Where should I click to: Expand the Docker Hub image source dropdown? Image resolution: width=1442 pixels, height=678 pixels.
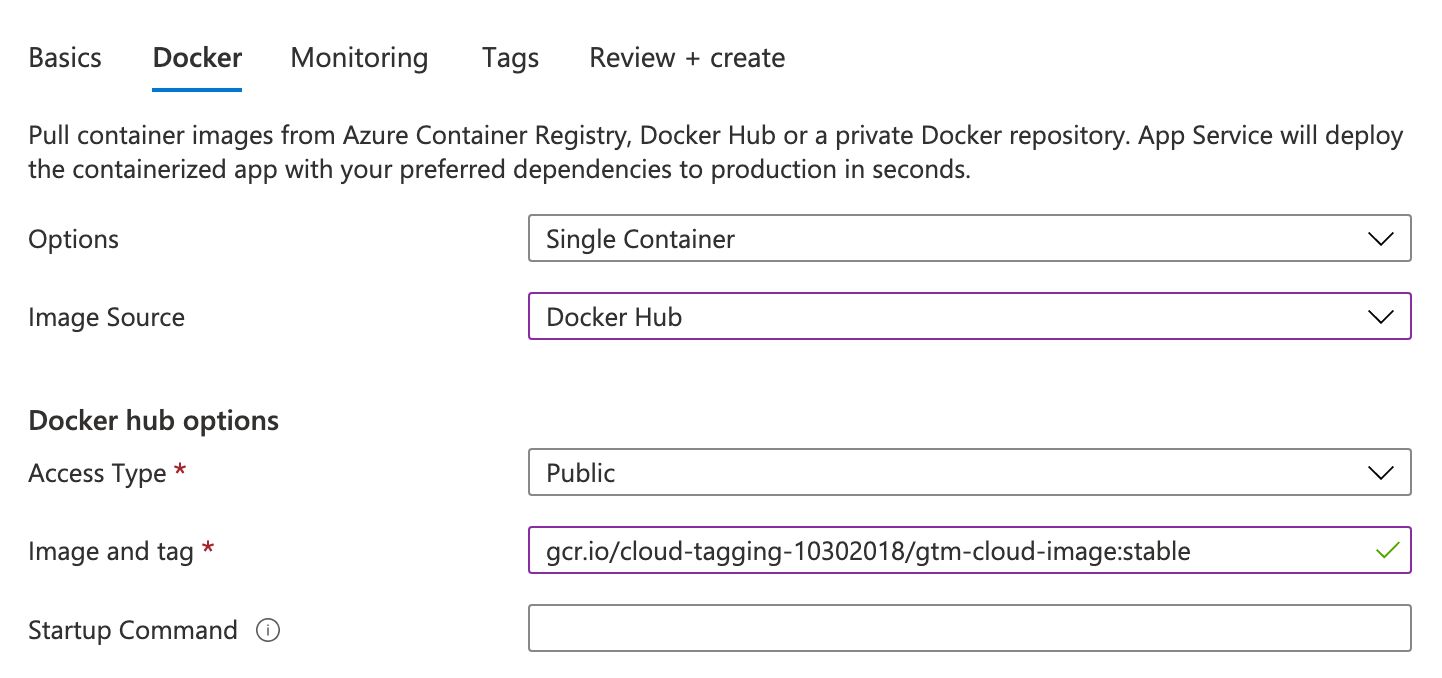969,316
